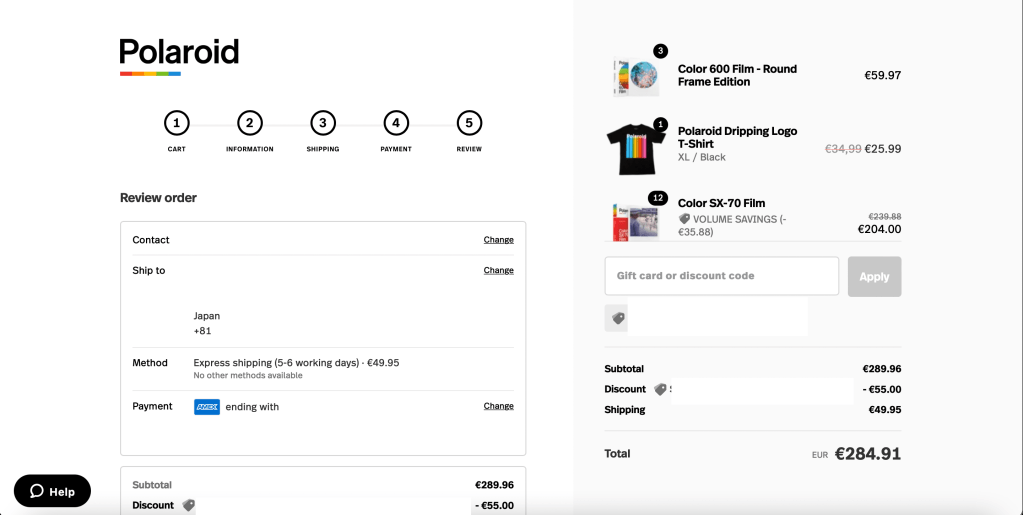
Task: Return to step 4 Payment
Action: pos(396,123)
